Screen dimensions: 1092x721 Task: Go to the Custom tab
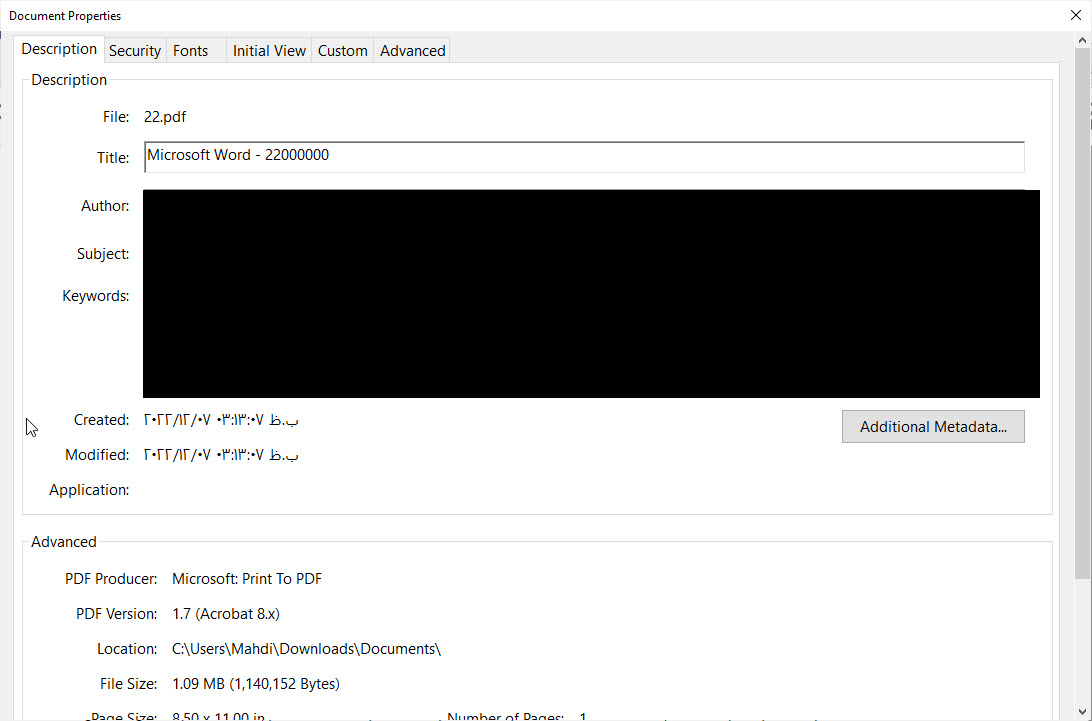(x=343, y=51)
